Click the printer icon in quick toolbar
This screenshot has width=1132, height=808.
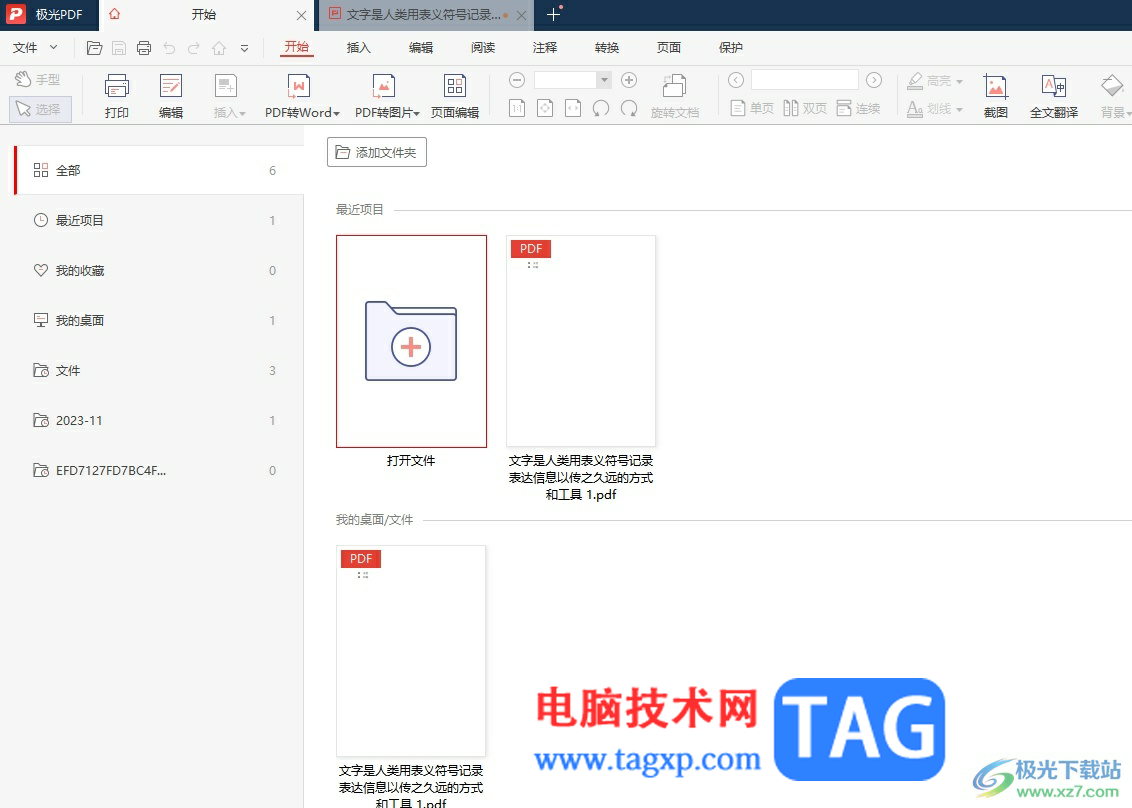(144, 48)
